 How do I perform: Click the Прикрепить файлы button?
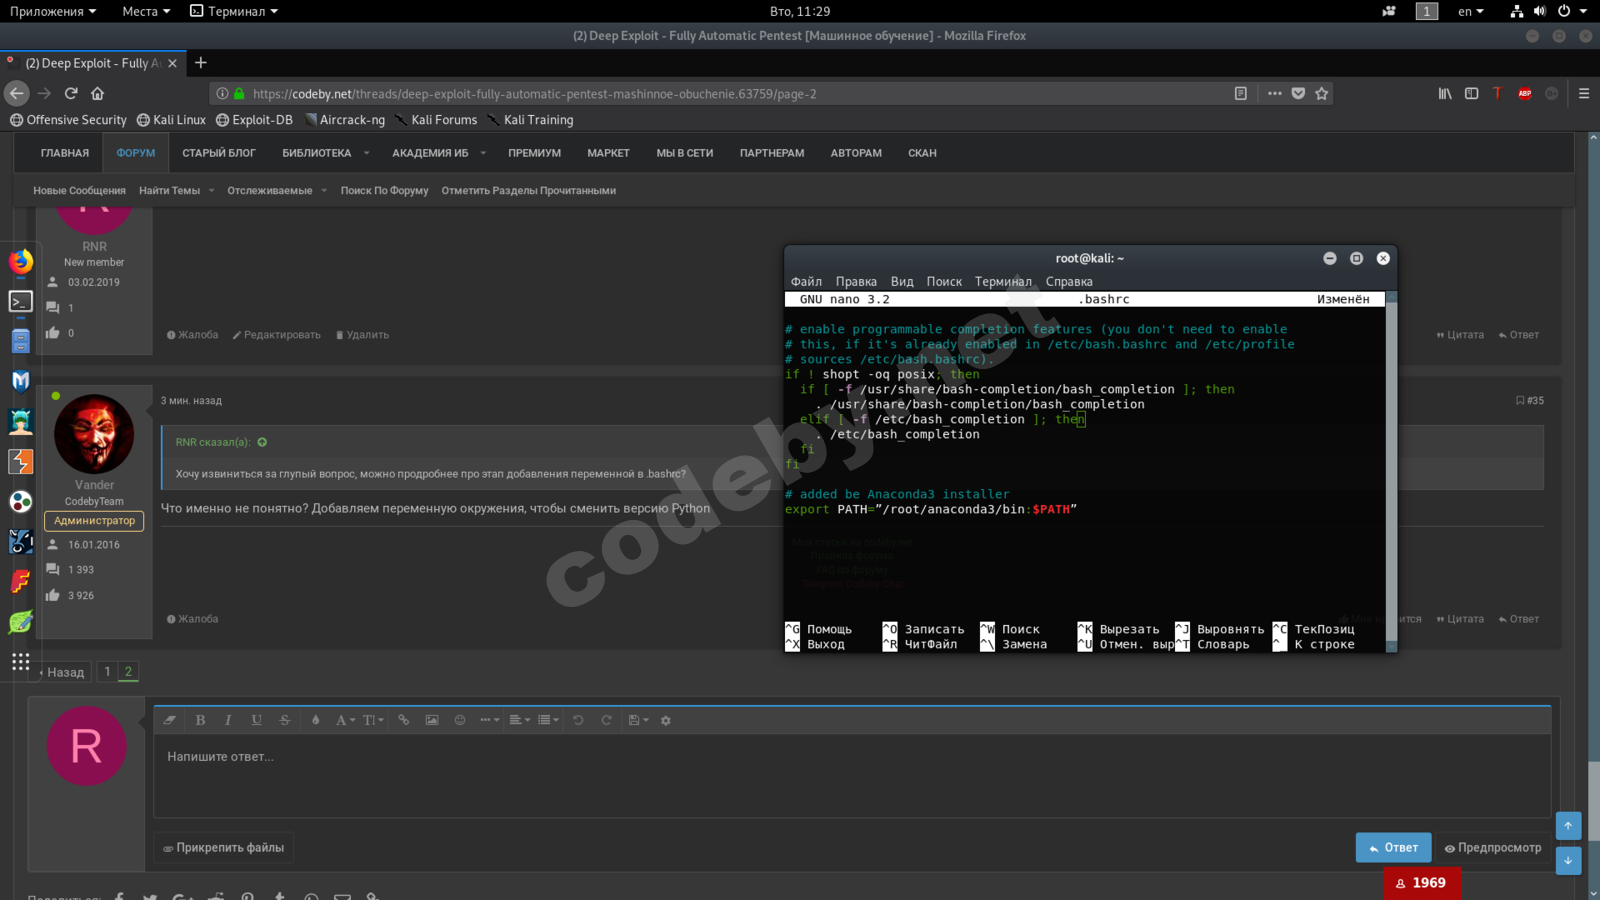point(224,847)
